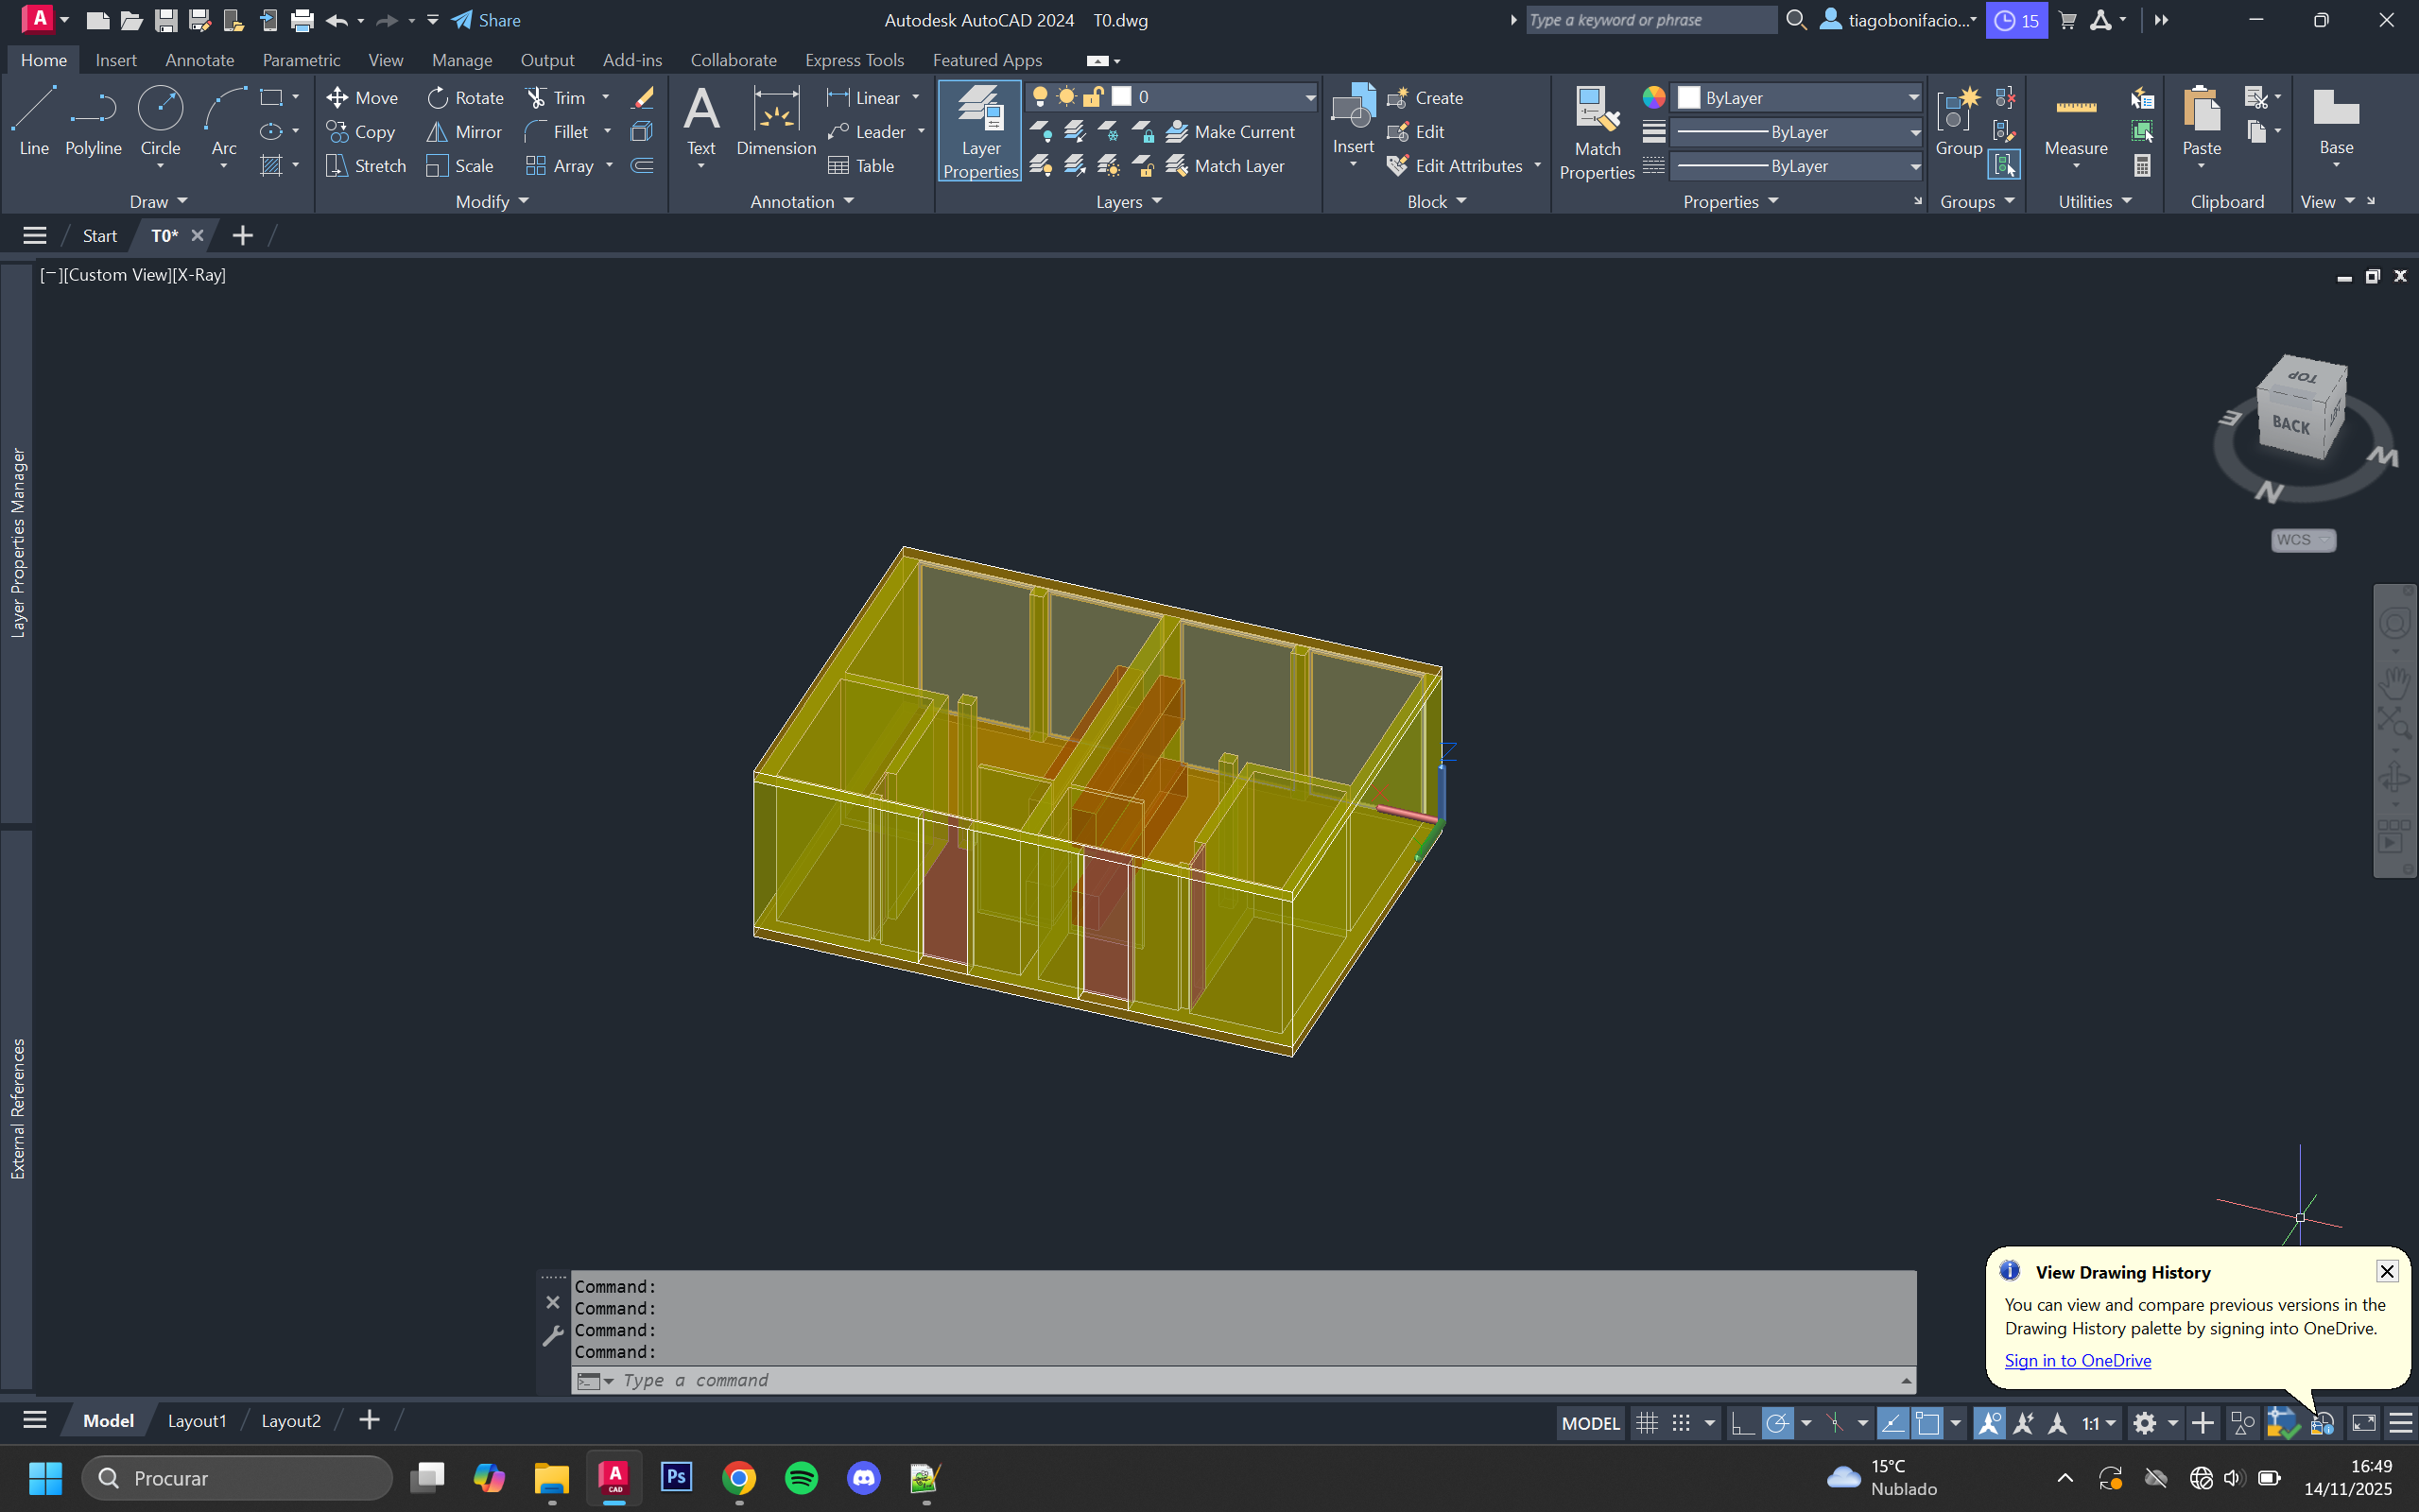
Task: Toggle layer 0 lock icon
Action: tap(1093, 97)
